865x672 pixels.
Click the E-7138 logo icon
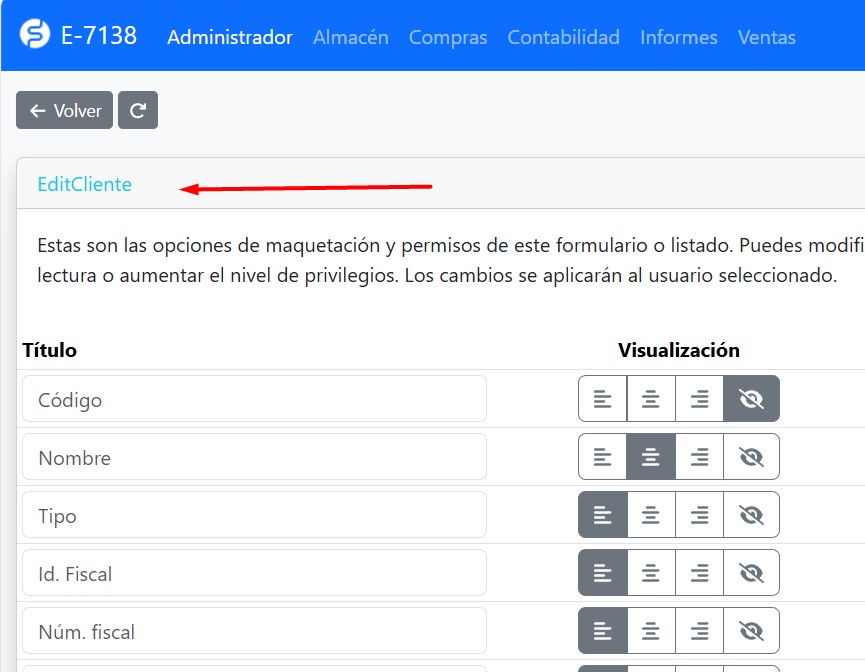tap(35, 36)
